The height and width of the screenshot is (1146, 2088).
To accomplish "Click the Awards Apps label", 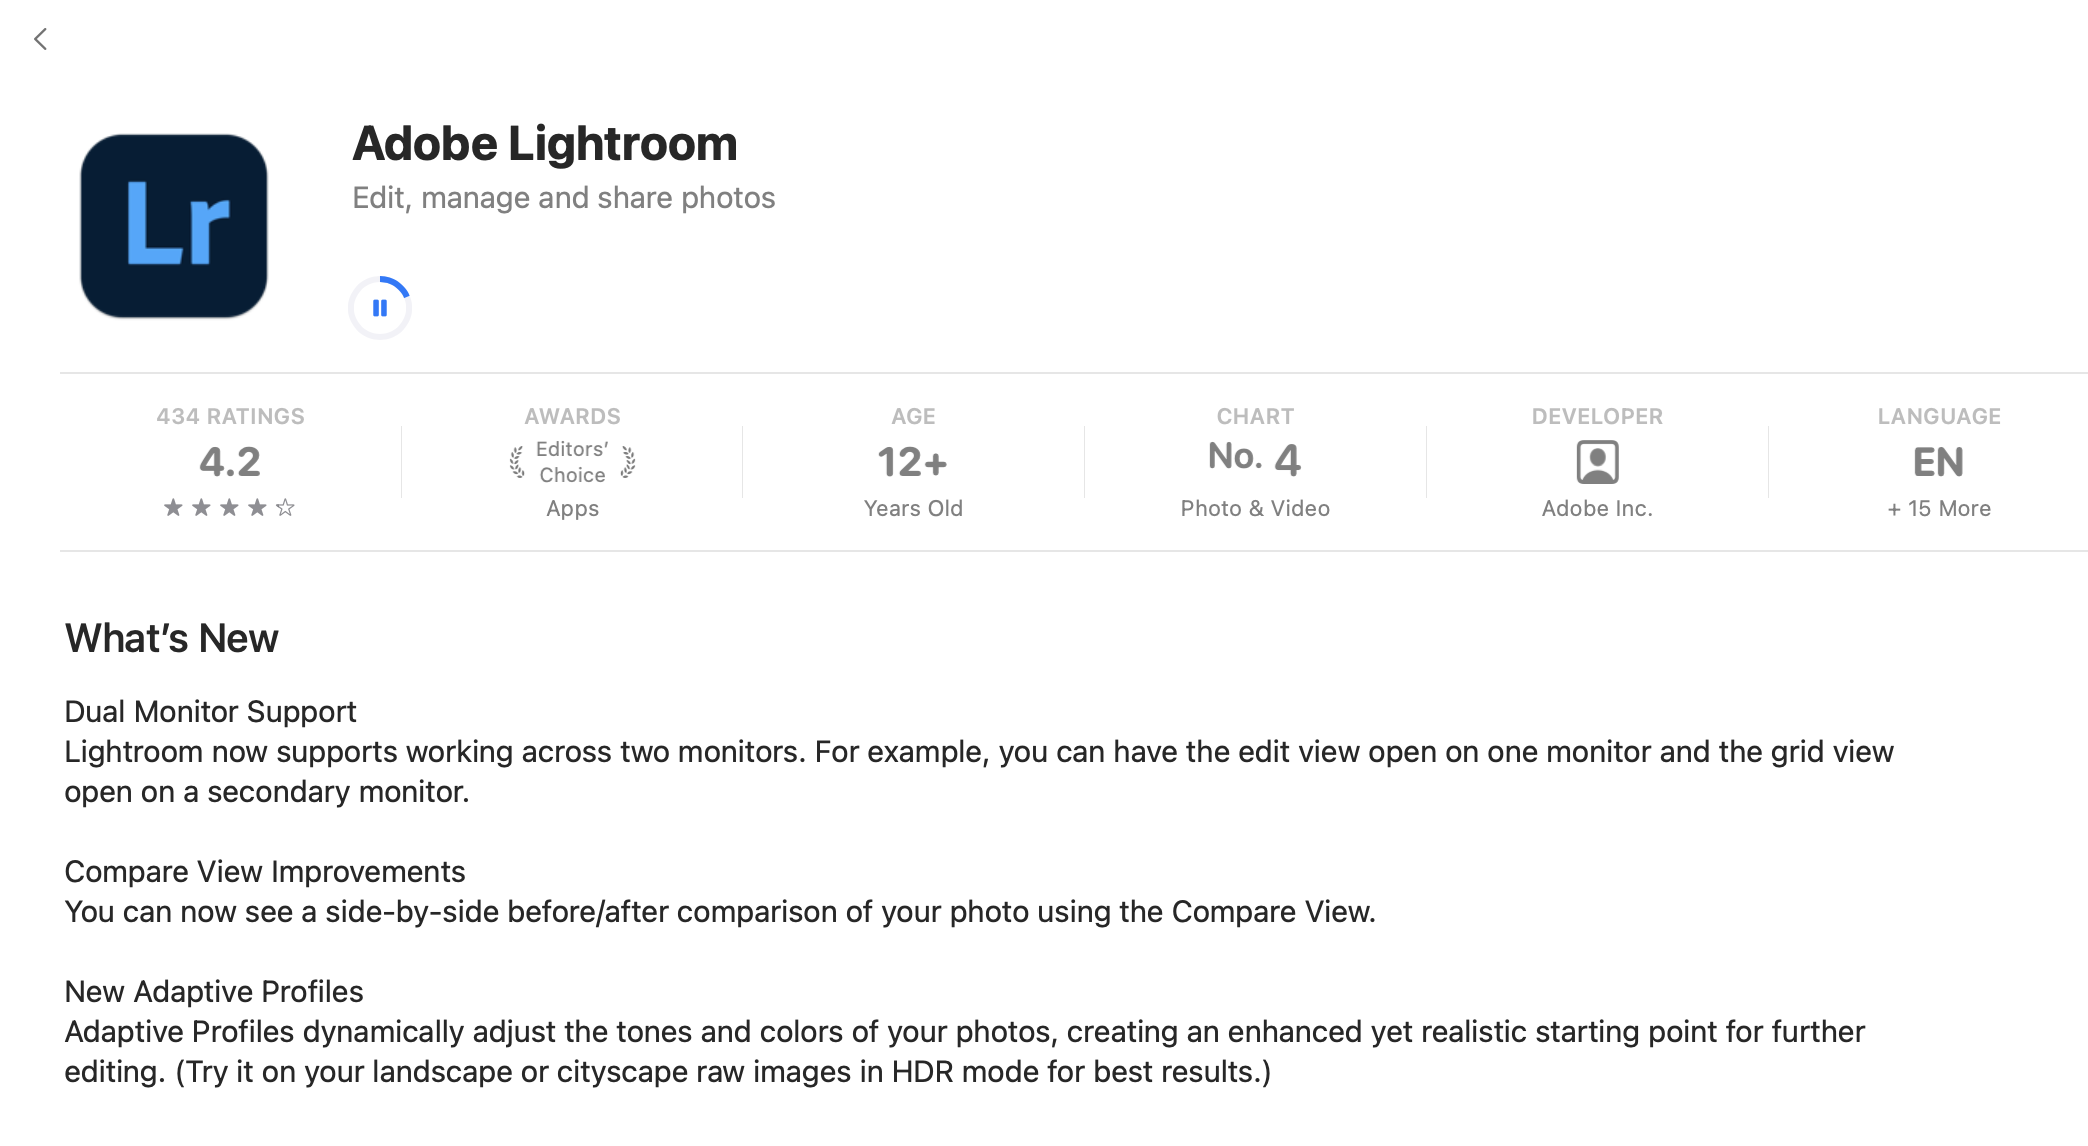I will [572, 508].
